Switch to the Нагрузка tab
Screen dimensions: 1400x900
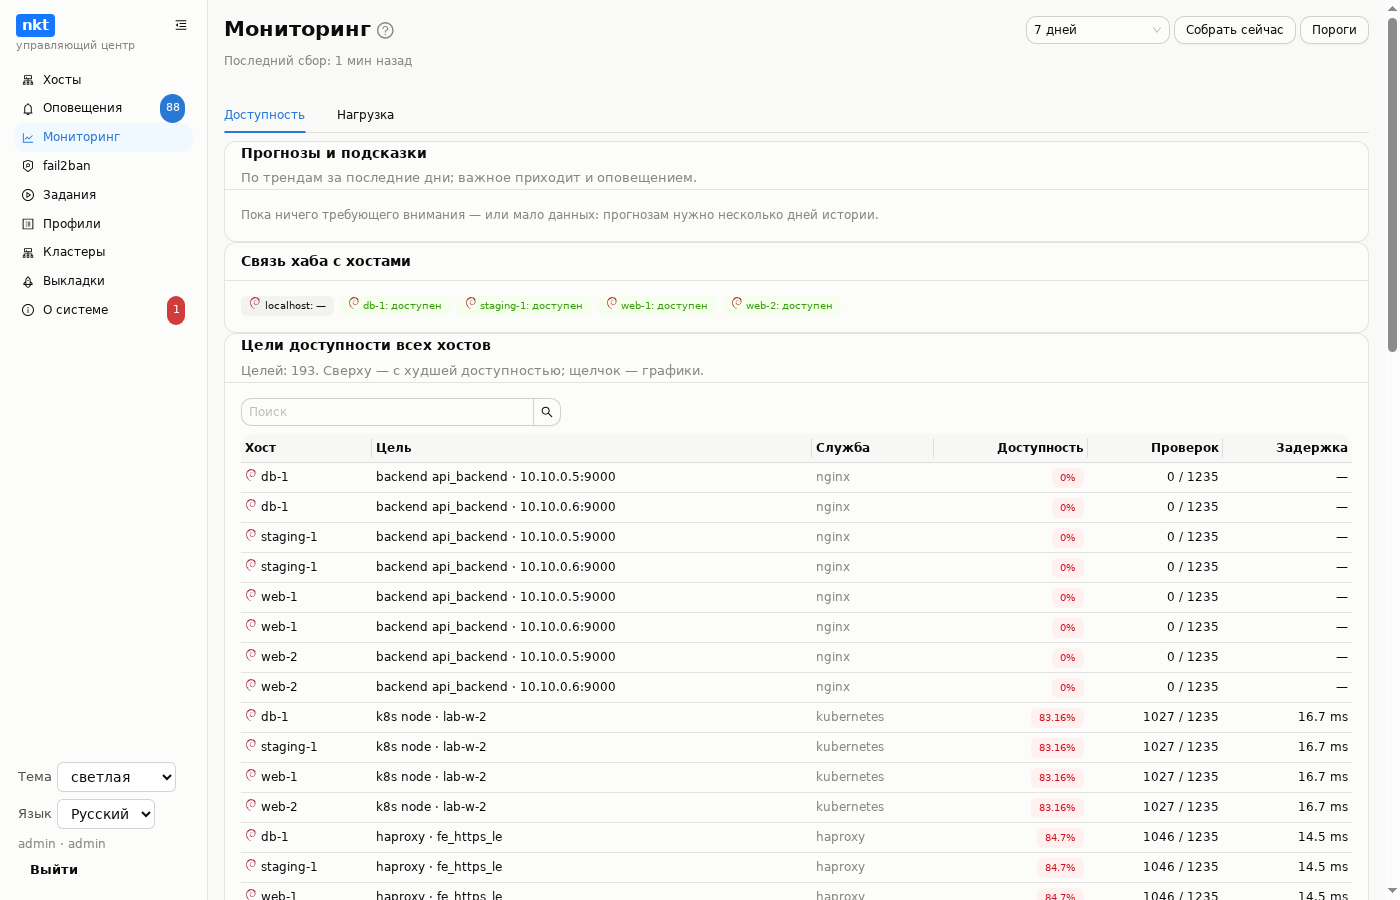(x=365, y=115)
